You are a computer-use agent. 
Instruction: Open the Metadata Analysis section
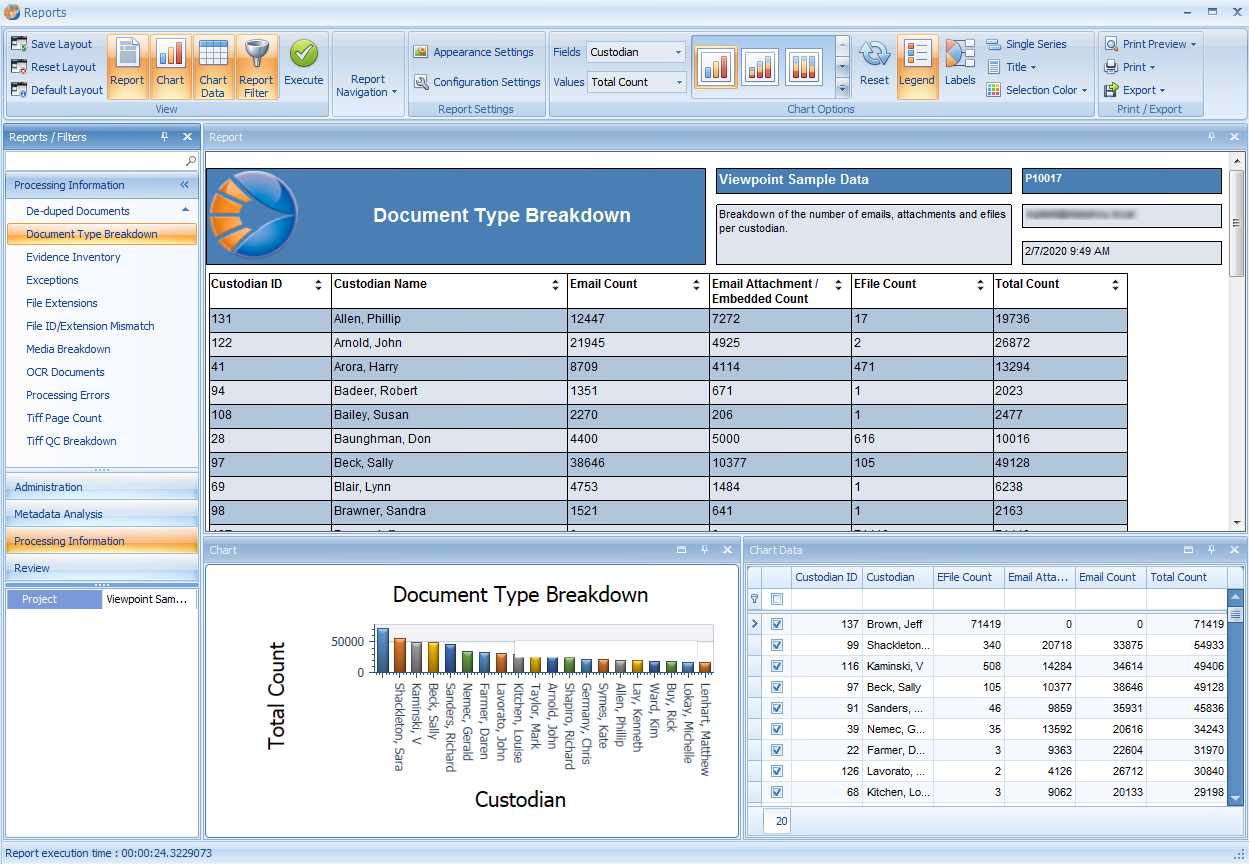click(101, 514)
